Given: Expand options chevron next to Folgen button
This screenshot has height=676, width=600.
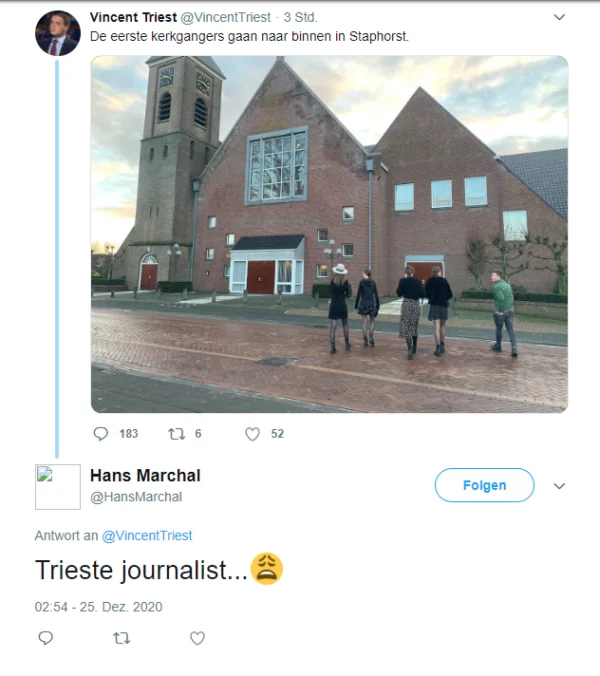Looking at the screenshot, I should (559, 486).
